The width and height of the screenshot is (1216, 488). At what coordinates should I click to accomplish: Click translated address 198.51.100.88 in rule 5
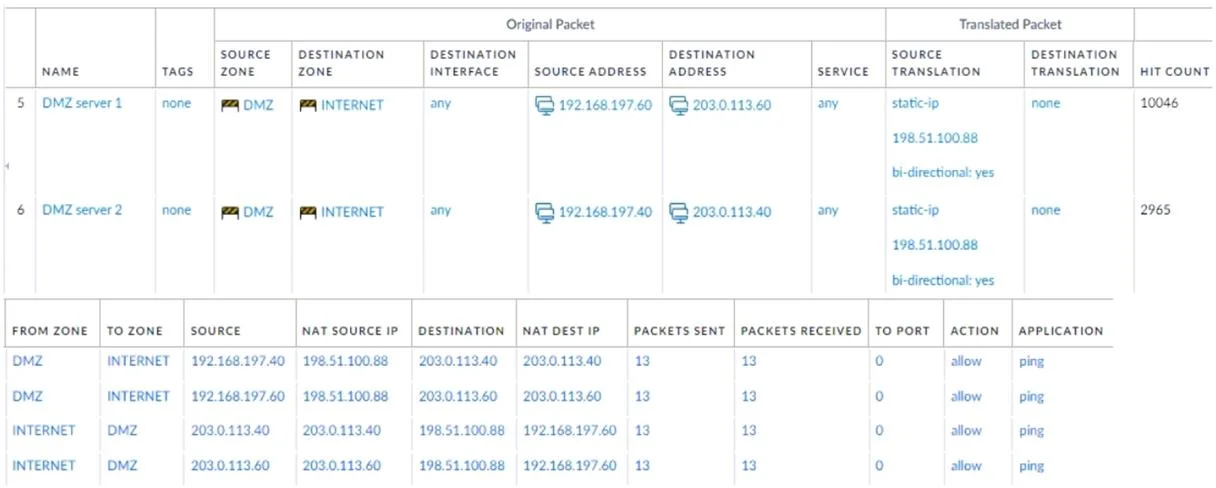934,138
